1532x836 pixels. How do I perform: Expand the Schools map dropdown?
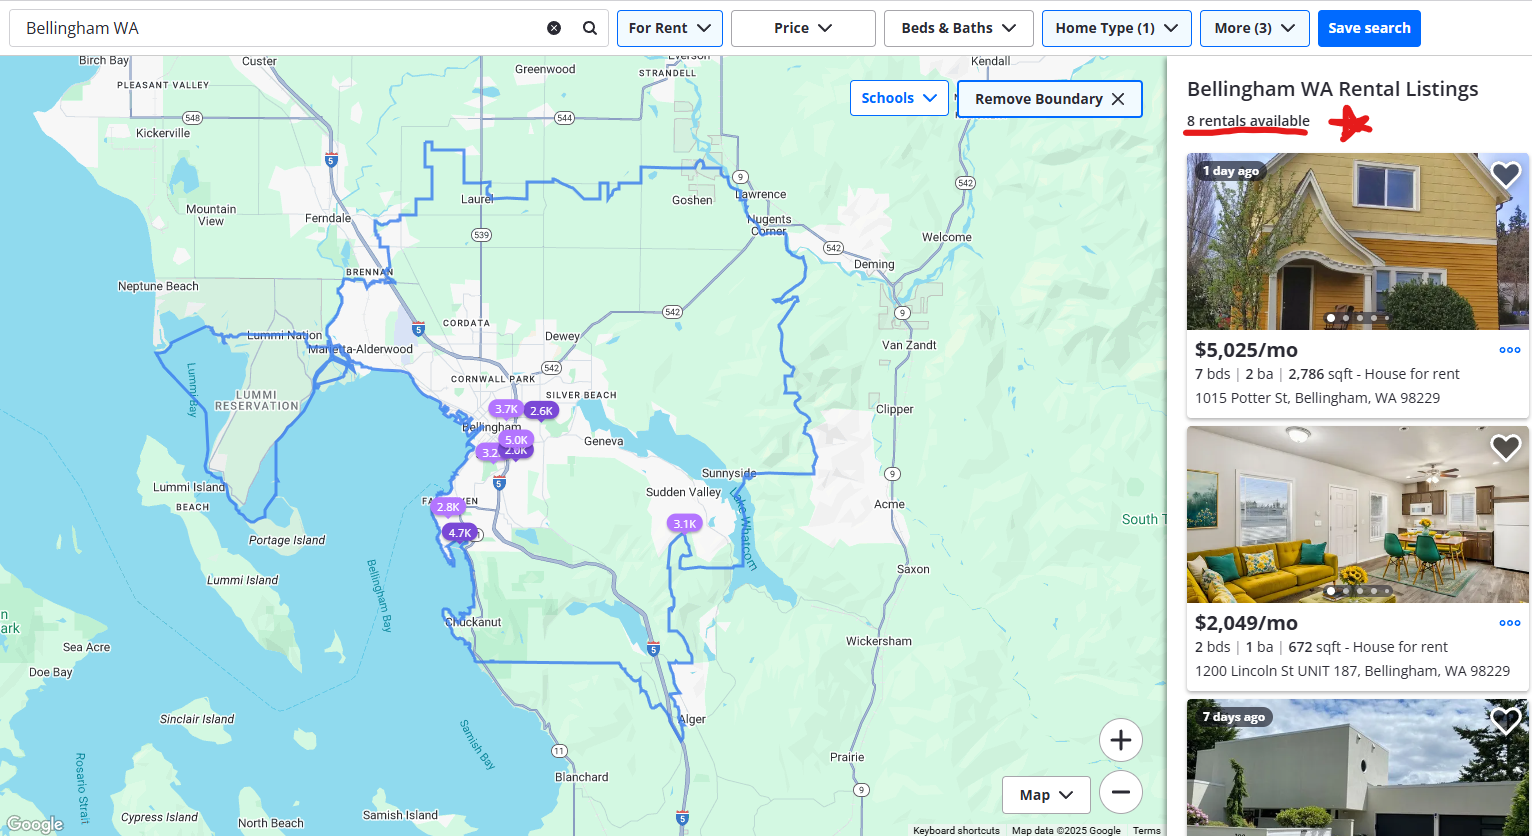[899, 98]
